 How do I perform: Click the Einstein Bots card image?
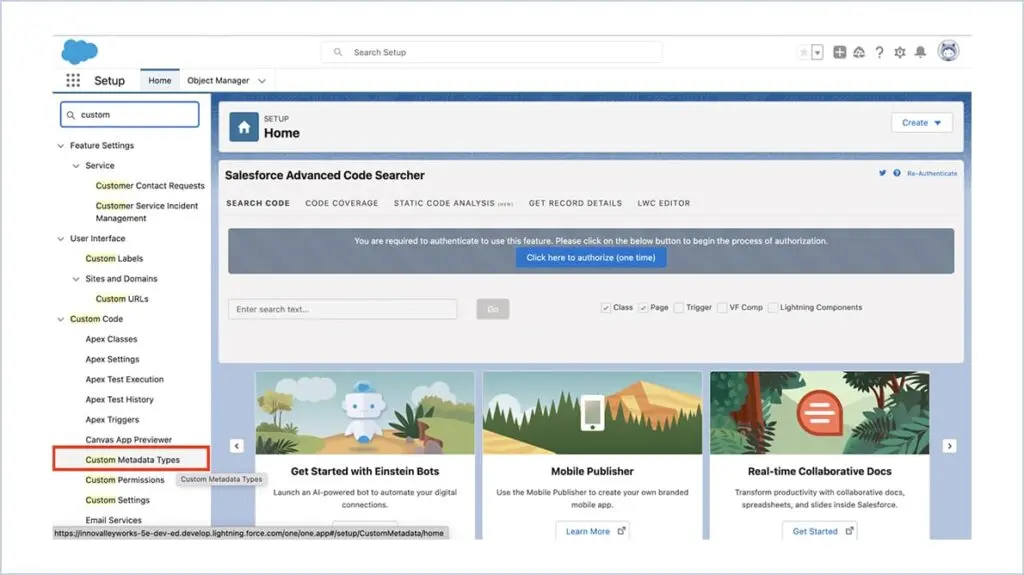[365, 413]
